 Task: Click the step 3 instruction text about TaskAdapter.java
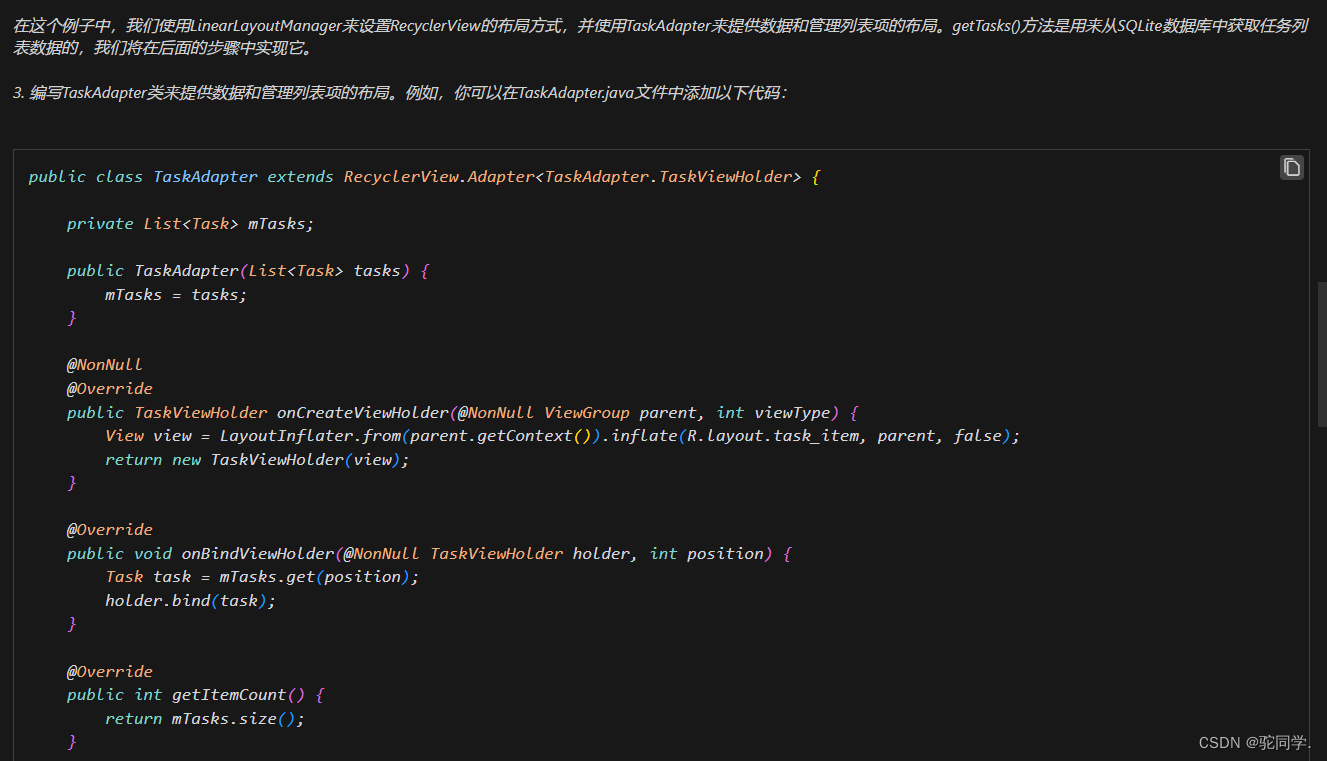pos(400,93)
